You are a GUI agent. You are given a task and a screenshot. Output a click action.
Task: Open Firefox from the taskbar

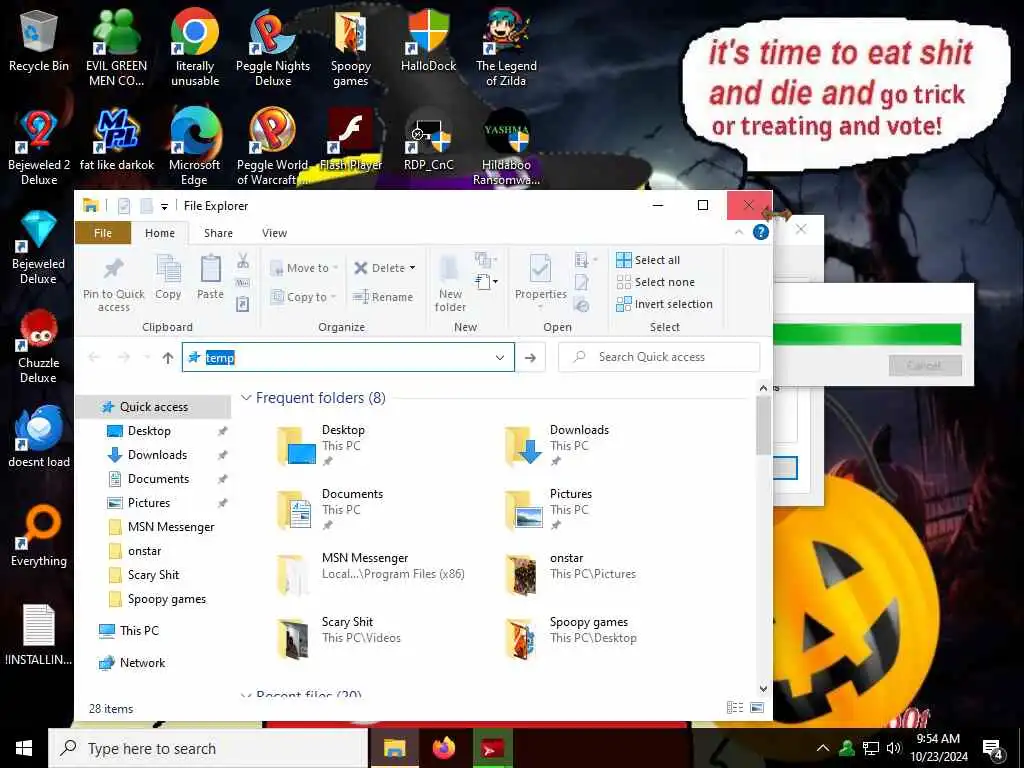click(x=444, y=748)
